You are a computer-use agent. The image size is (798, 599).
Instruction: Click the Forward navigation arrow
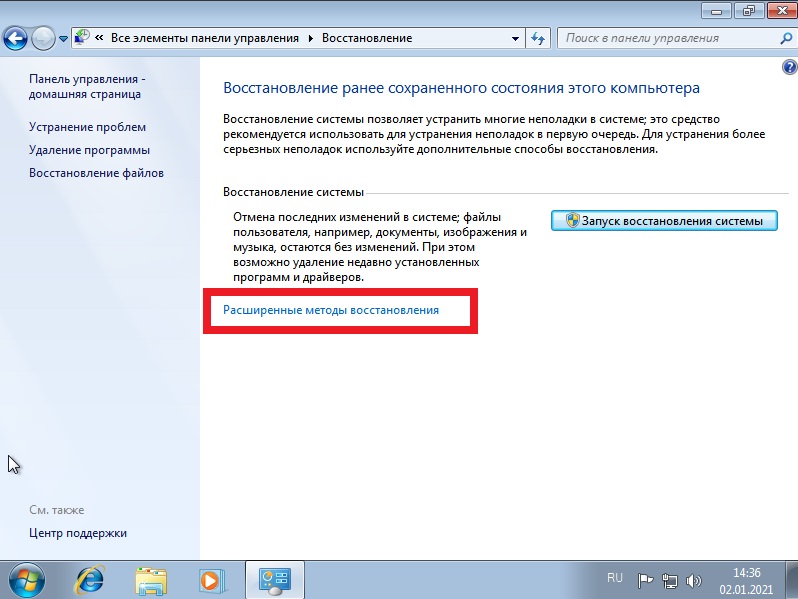coord(43,38)
